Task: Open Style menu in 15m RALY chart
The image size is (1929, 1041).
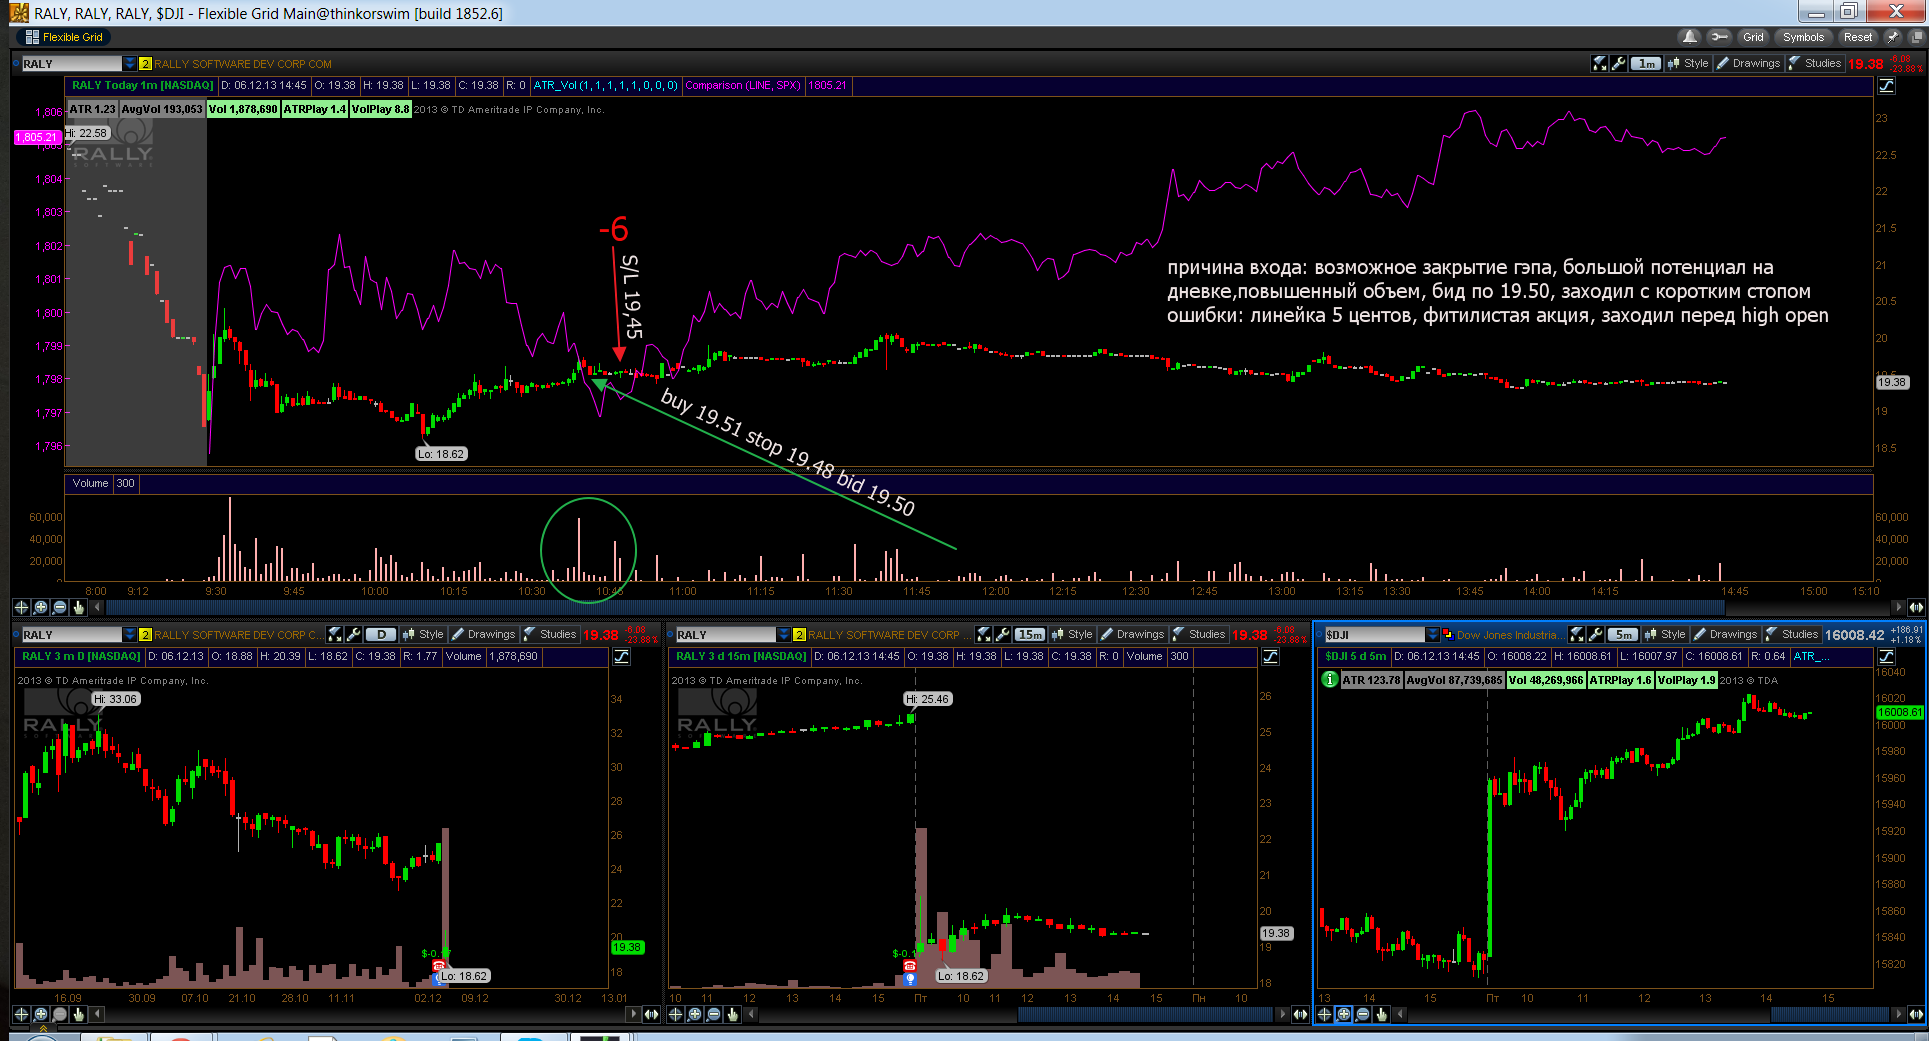Action: click(1073, 634)
